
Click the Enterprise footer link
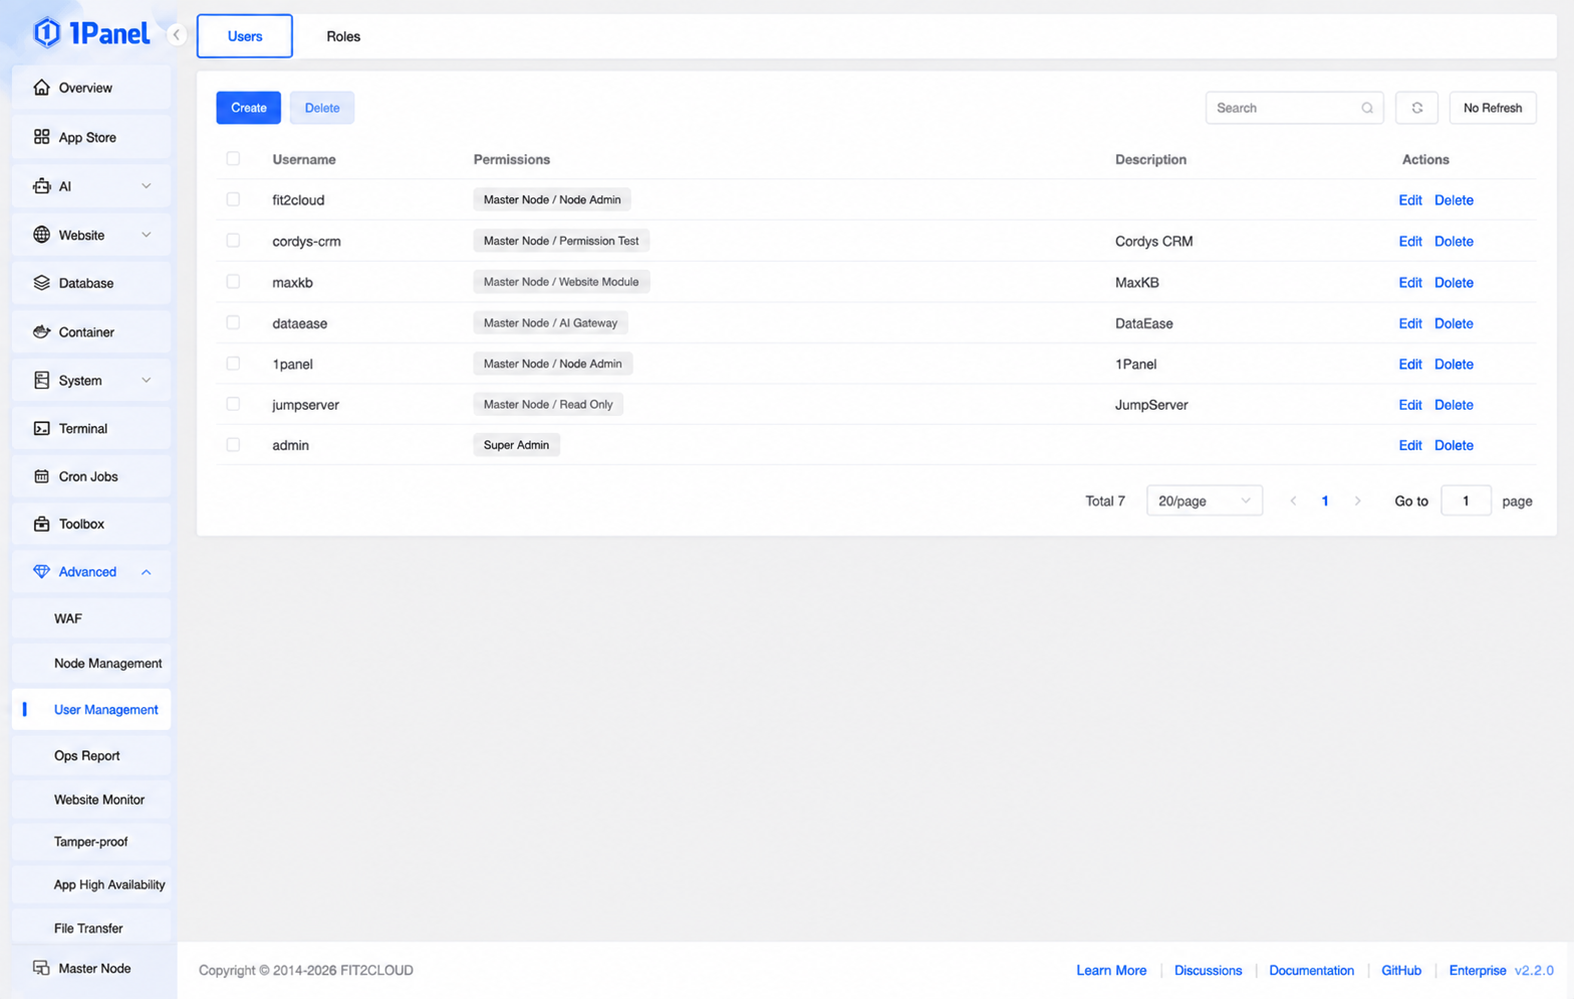[1477, 970]
